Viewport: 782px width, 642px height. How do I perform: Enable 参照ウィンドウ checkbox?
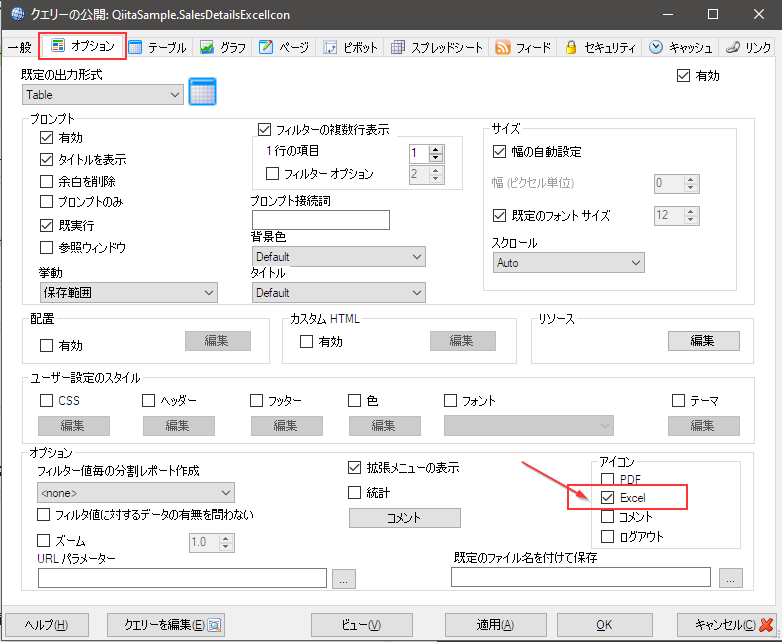[46, 247]
